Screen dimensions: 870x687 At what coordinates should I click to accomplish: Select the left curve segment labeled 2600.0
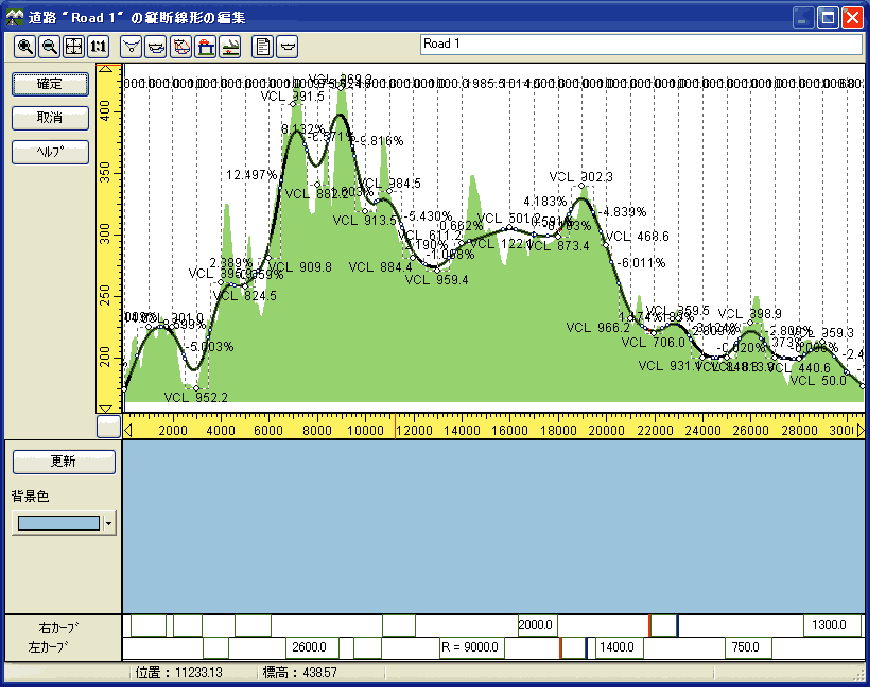click(311, 648)
